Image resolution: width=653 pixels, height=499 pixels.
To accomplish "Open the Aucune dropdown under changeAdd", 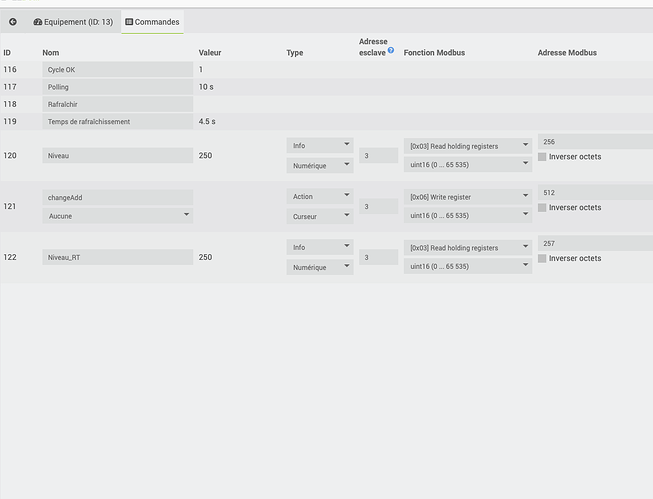I will click(x=119, y=215).
